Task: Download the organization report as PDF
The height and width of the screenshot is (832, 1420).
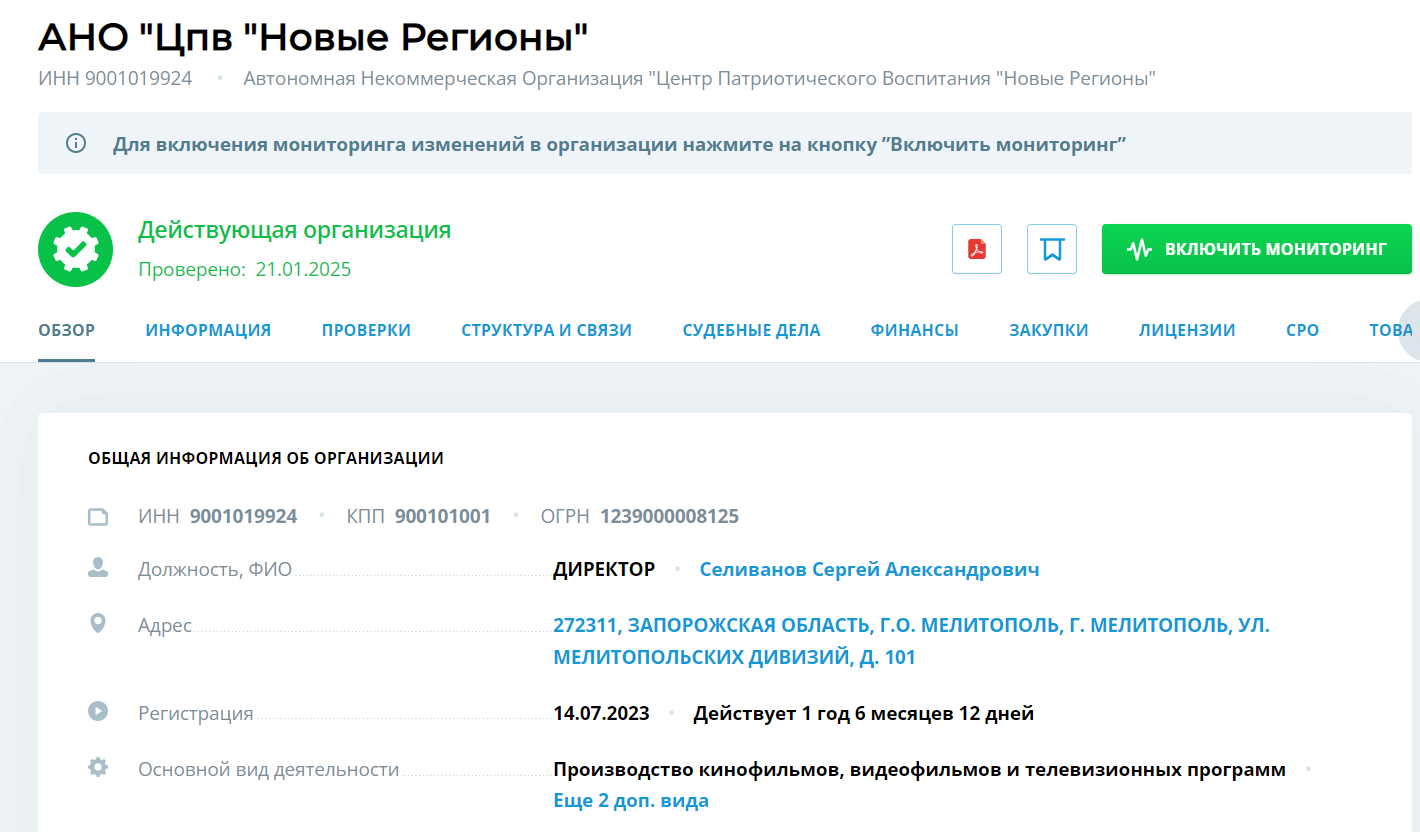Action: tap(976, 249)
